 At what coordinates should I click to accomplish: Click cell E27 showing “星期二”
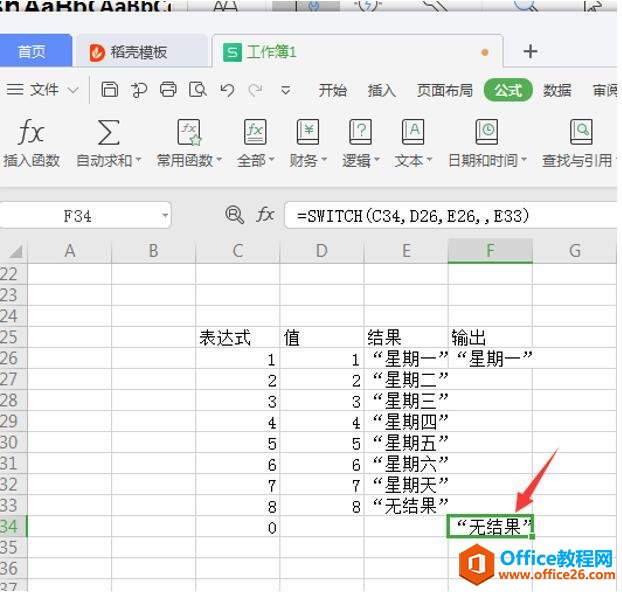tap(406, 380)
